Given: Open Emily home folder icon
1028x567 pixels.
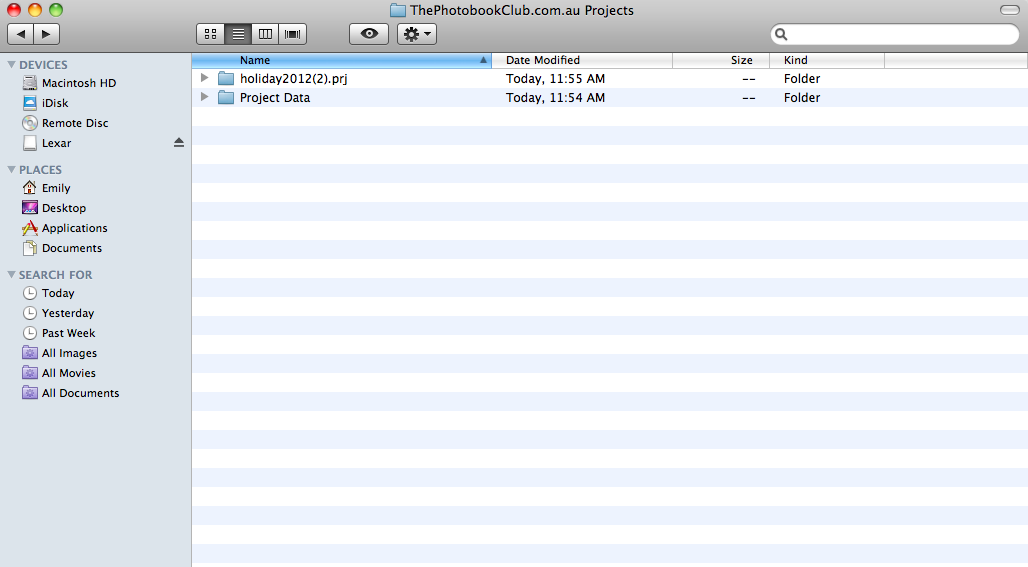Looking at the screenshot, I should point(30,187).
